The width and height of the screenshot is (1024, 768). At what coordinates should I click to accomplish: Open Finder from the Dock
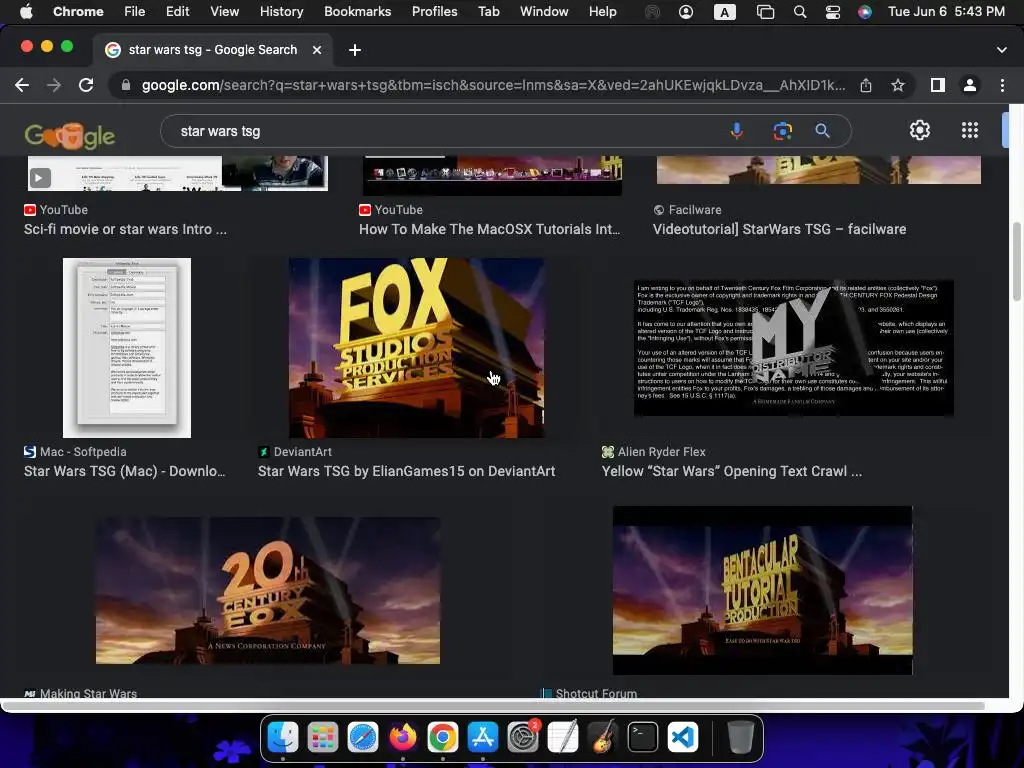[x=283, y=737]
